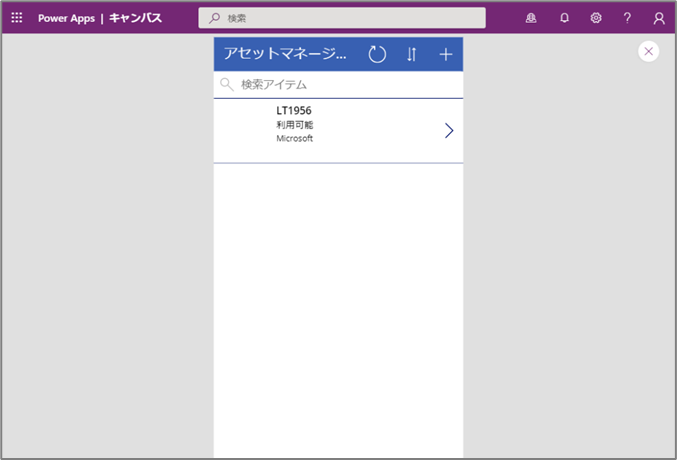Refresh the asset list
The width and height of the screenshot is (677, 460).
tap(377, 54)
